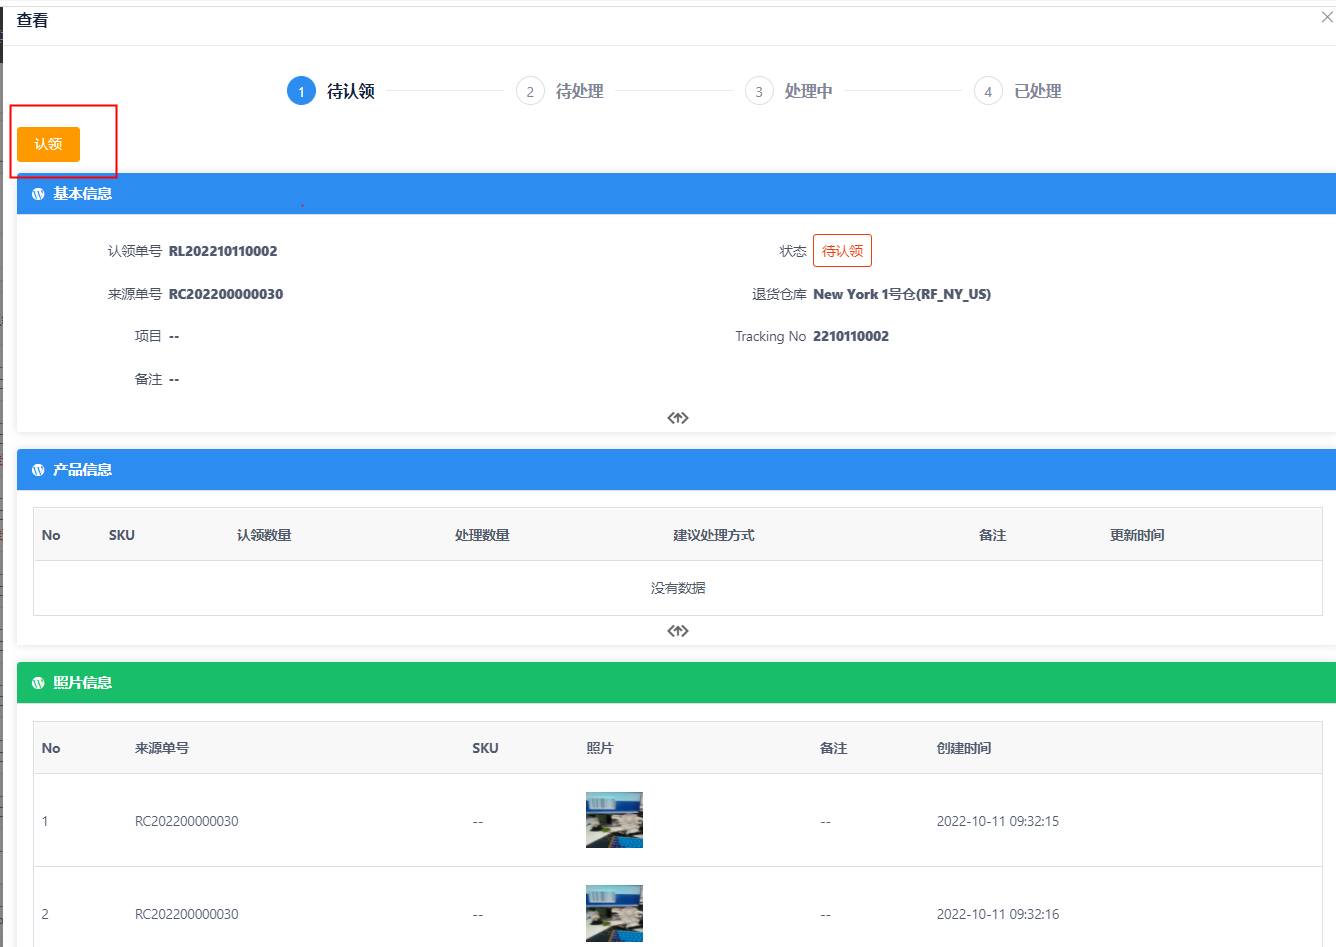Select step 3 处理中 circle
This screenshot has width=1336, height=947.
point(759,91)
